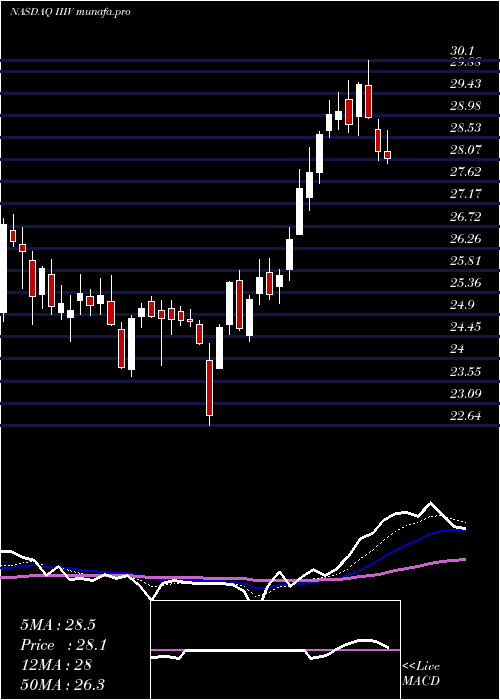The image size is (500, 700).
Task: Click the NASDAQ HIV munafa.pro title text
Action: coord(70,12)
